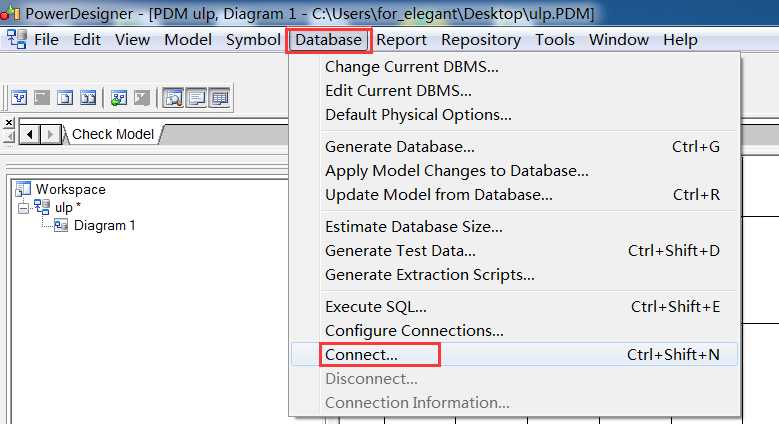Open the Help menu
The width and height of the screenshot is (779, 424).
tap(680, 40)
